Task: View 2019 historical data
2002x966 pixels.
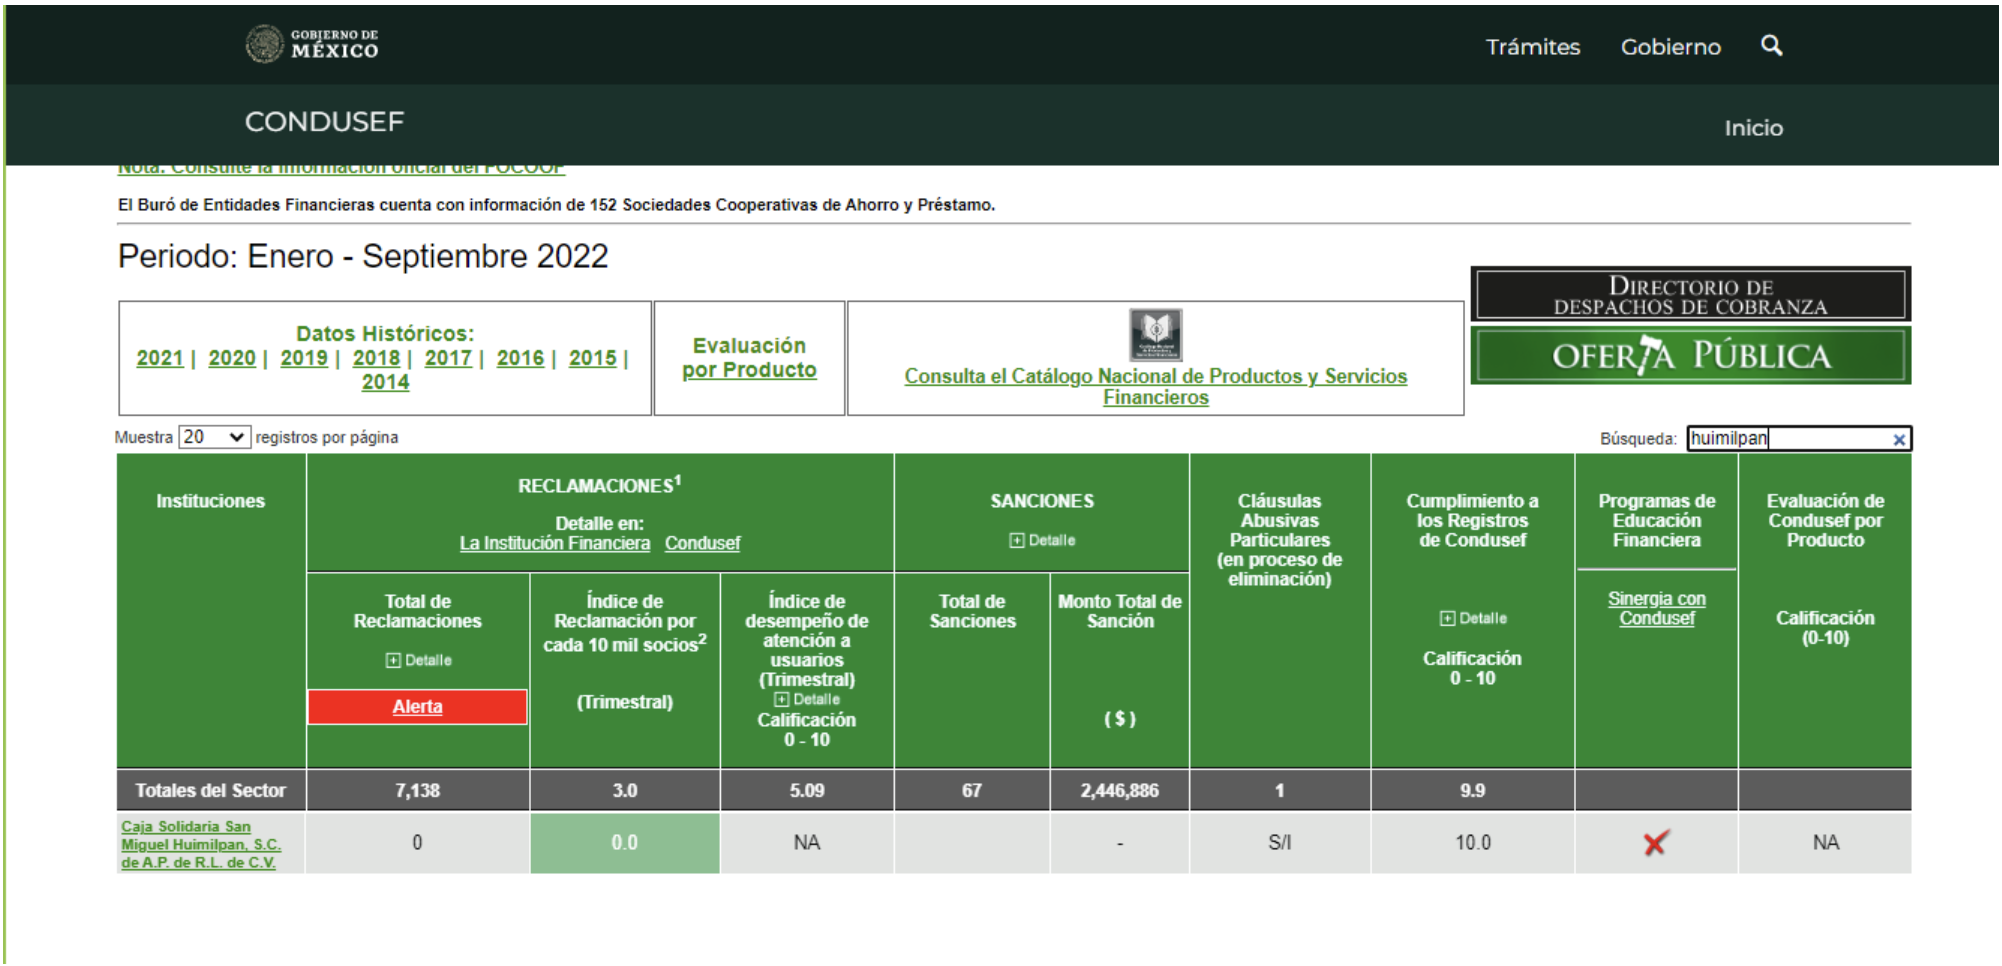Action: 303,358
